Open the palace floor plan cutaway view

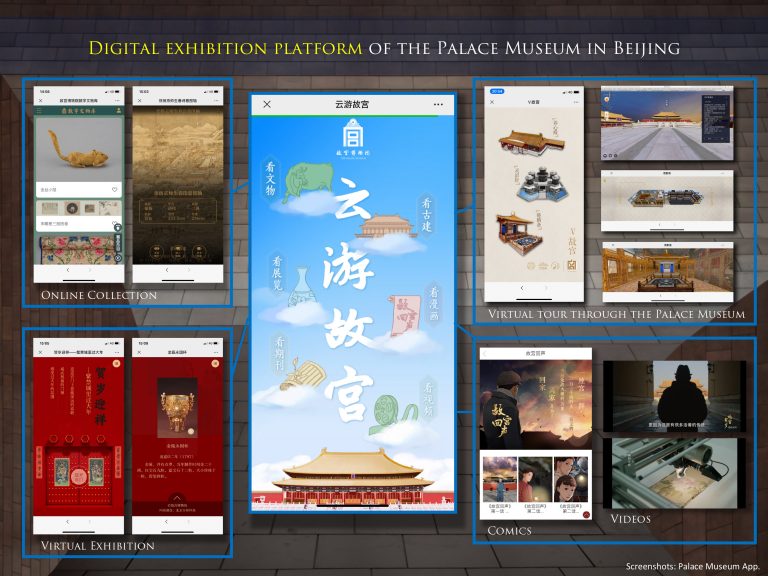(667, 201)
